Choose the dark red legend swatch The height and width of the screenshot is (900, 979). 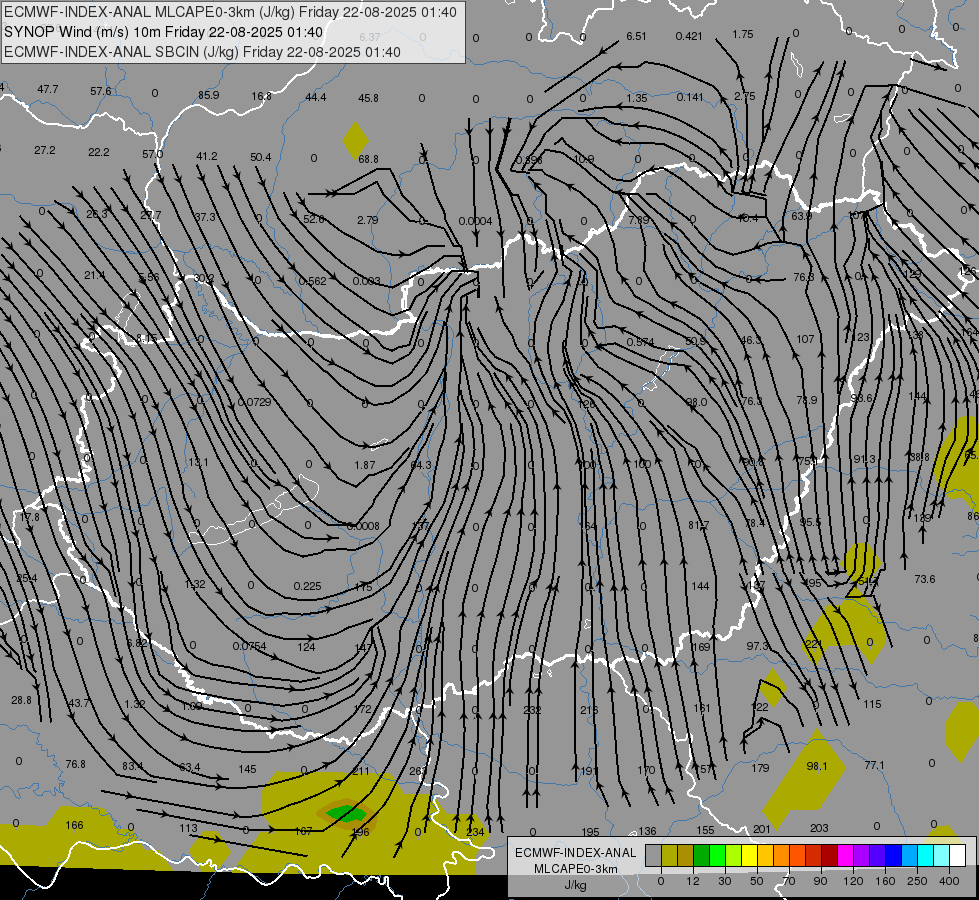point(829,855)
